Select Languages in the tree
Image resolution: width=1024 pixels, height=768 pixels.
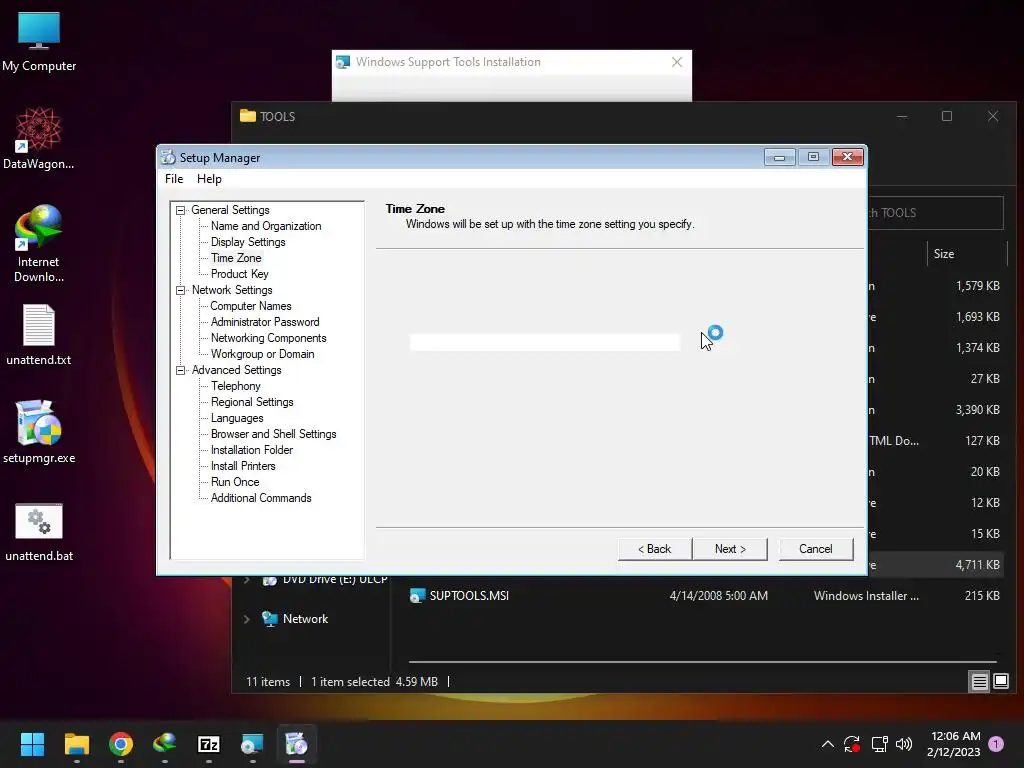[237, 418]
